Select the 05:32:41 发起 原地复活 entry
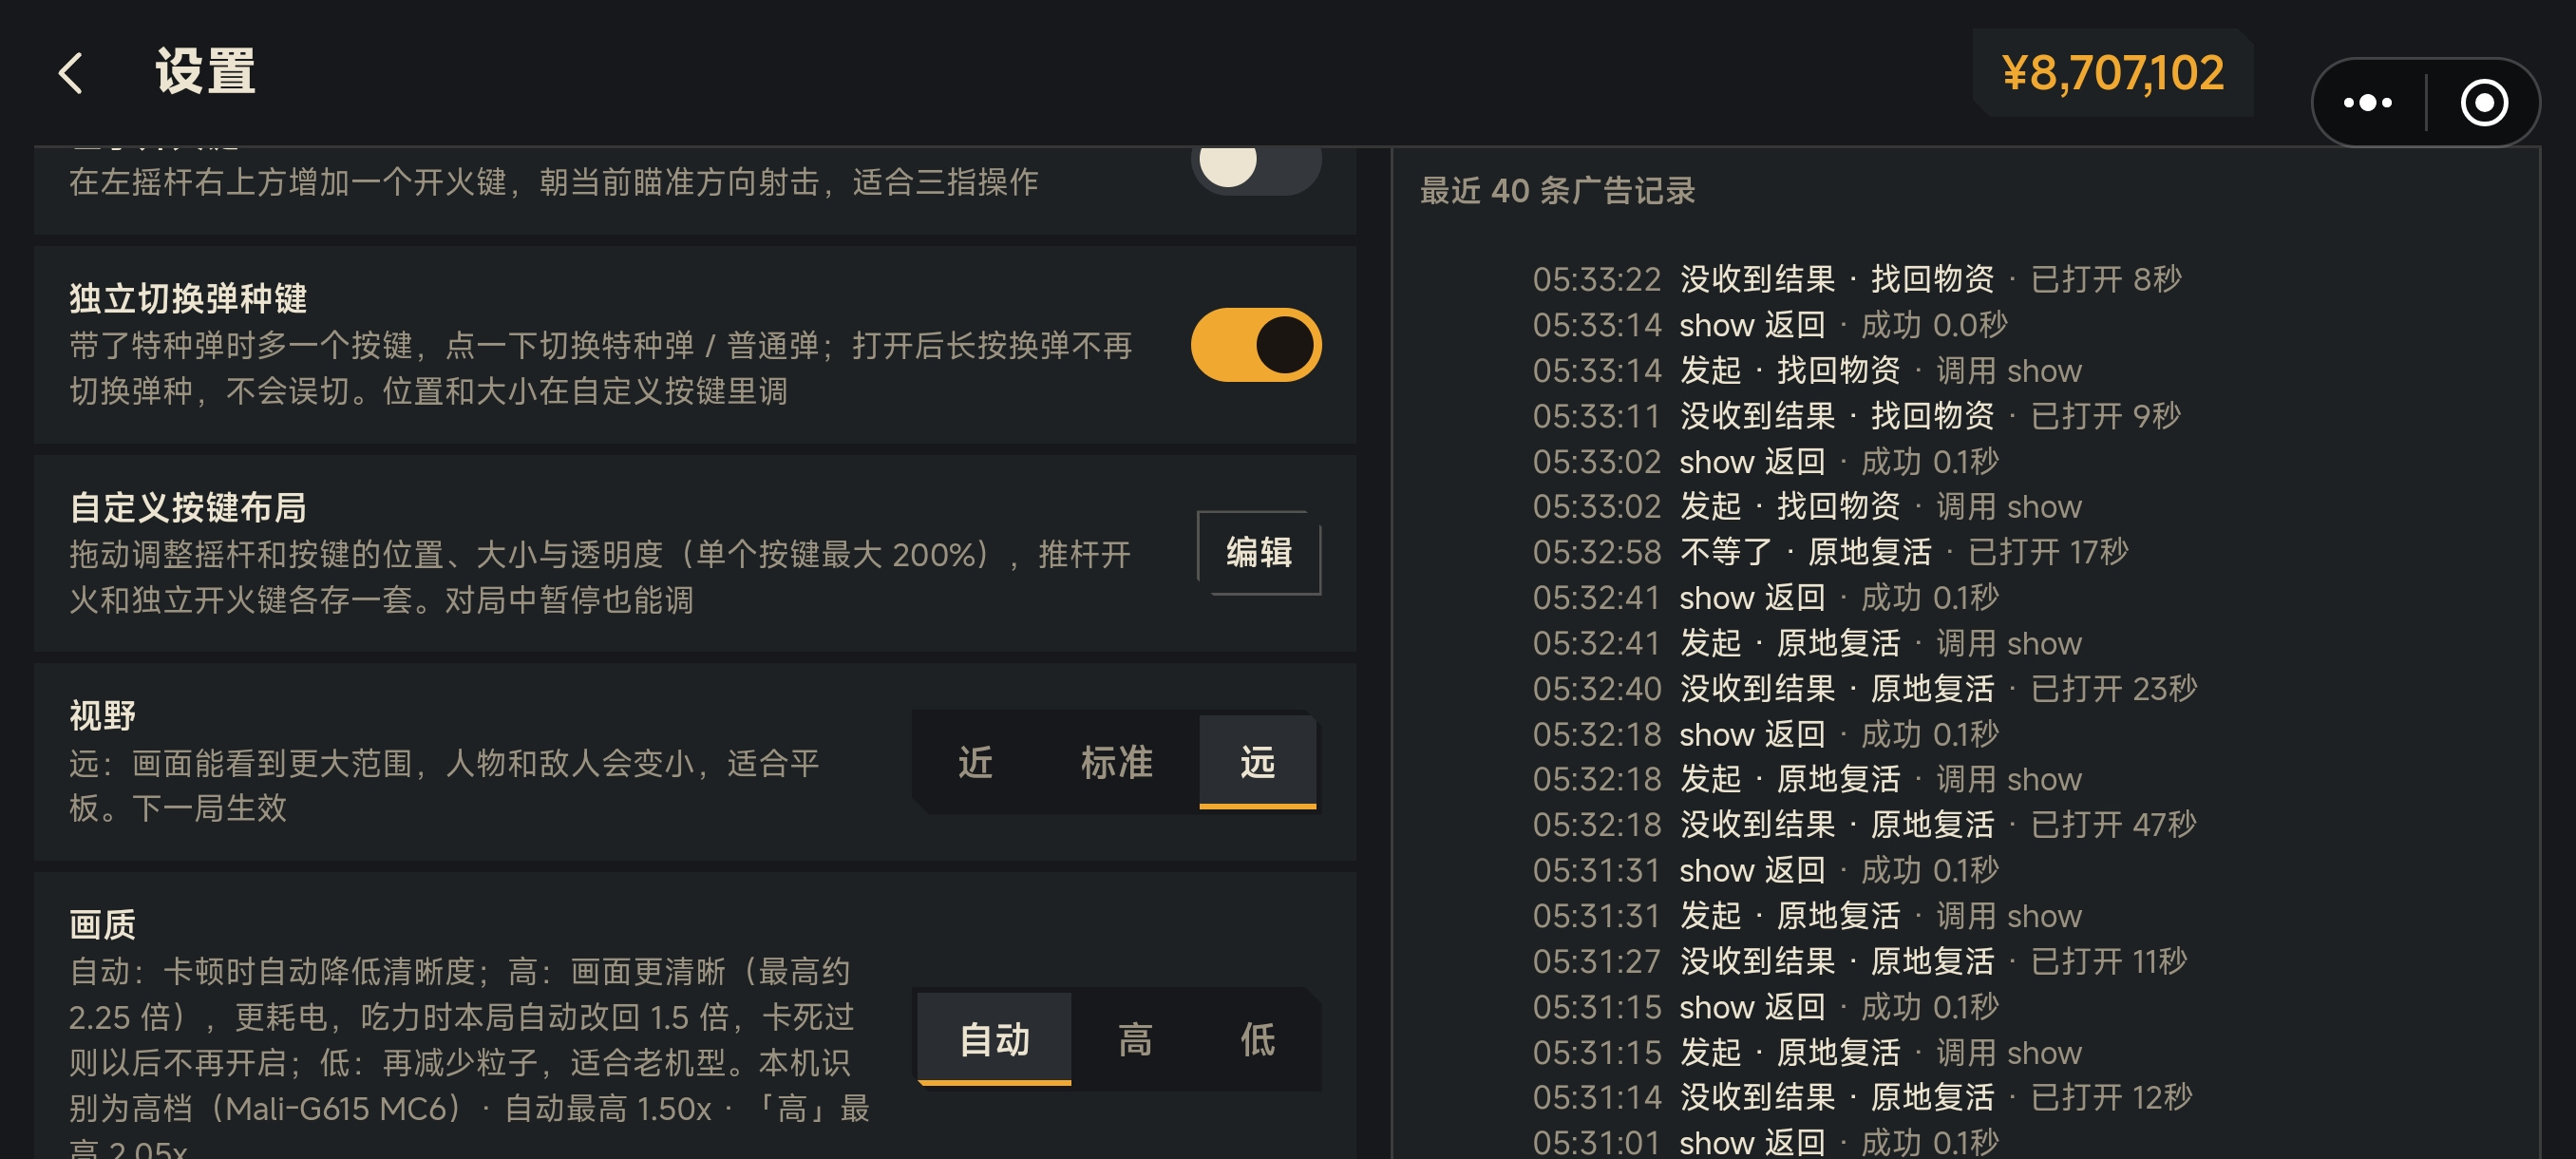Viewport: 2576px width, 1159px height. 1807,643
